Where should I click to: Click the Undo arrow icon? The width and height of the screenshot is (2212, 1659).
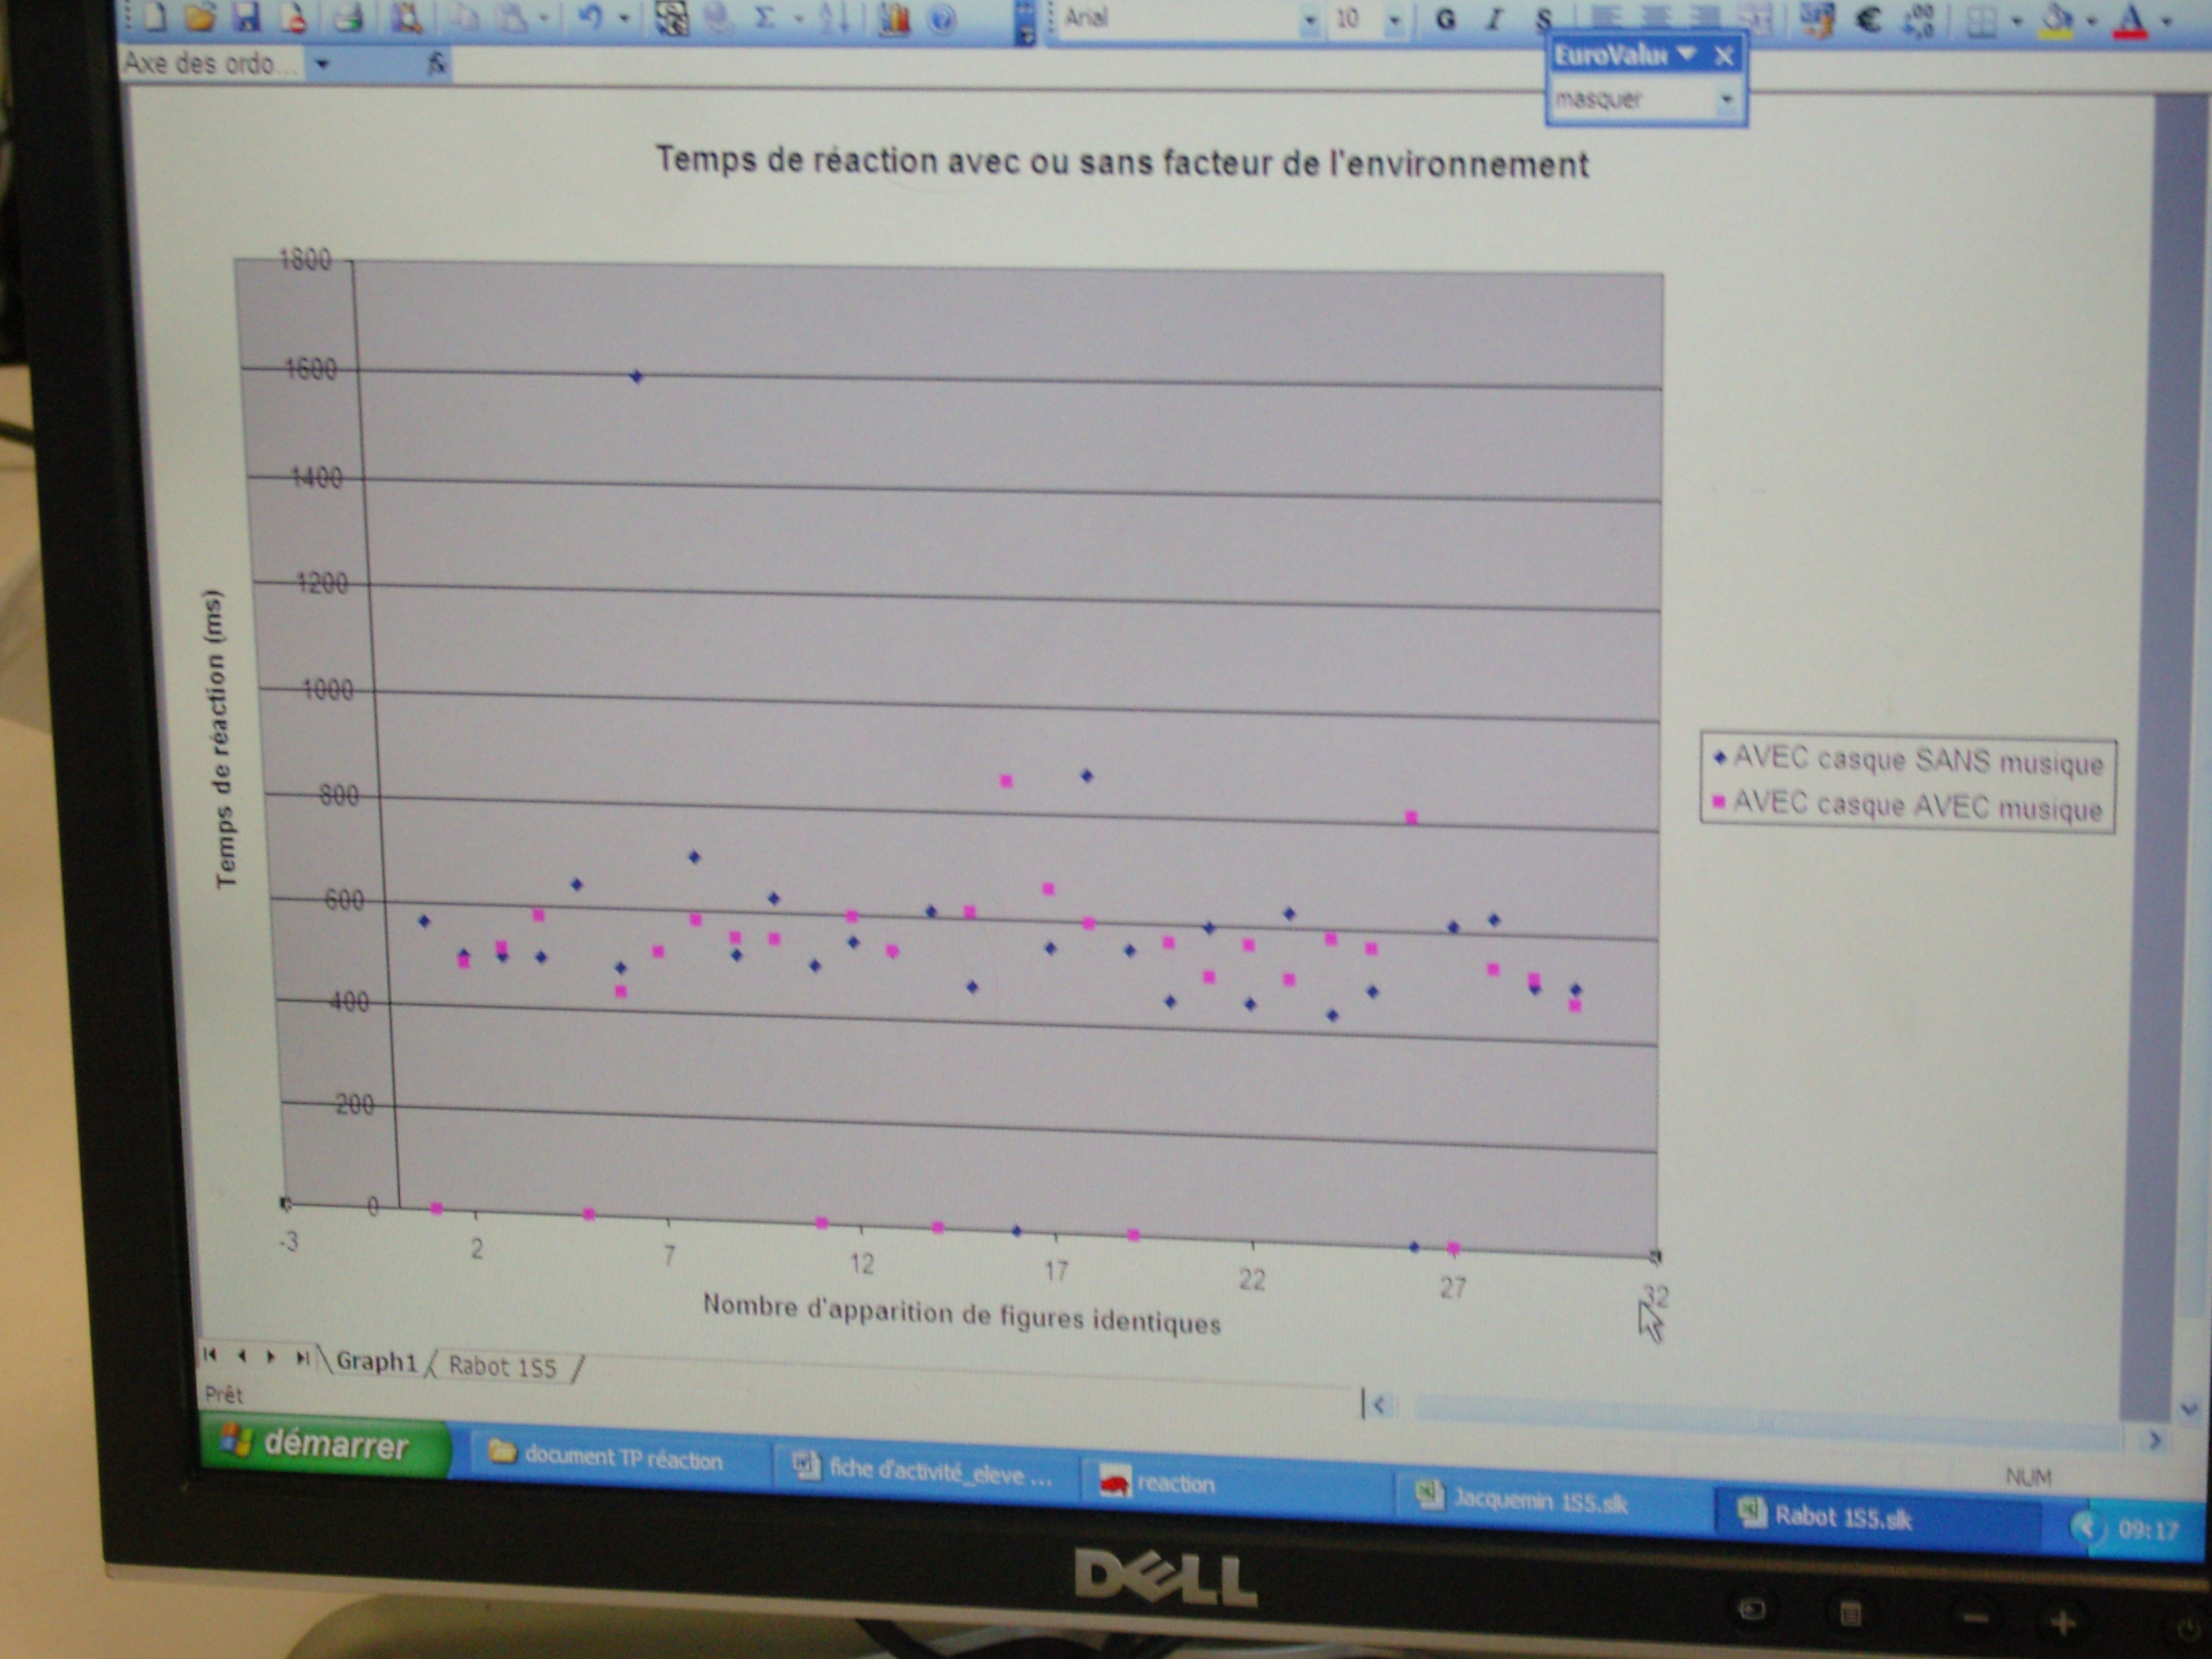[591, 17]
